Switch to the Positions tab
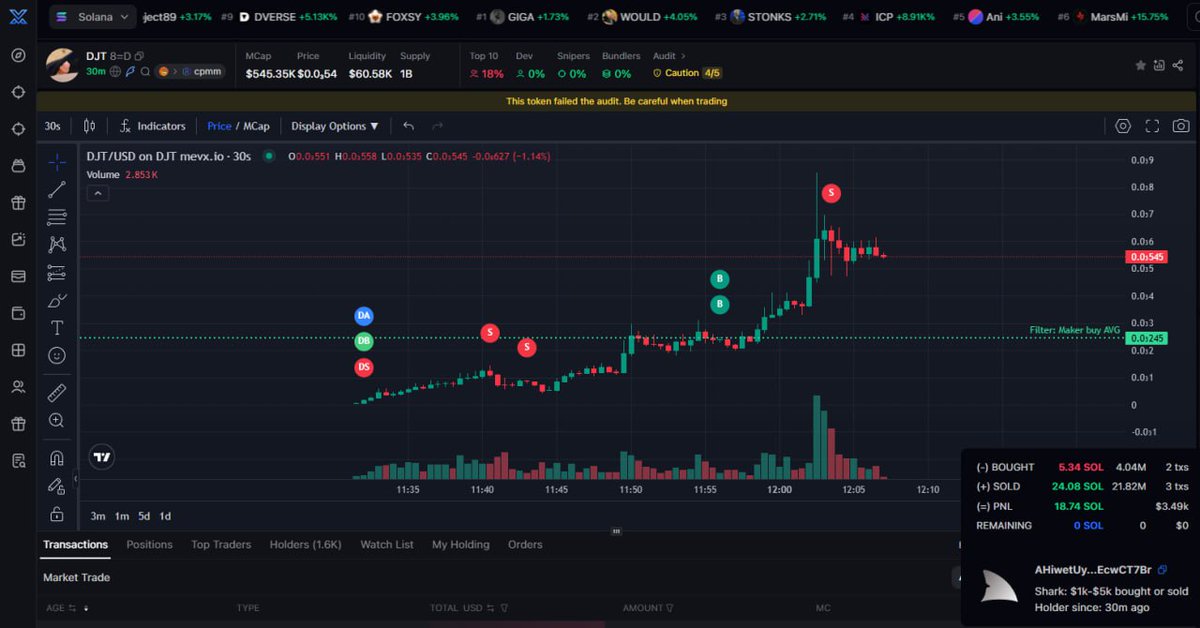Viewport: 1200px width, 628px height. (x=149, y=545)
